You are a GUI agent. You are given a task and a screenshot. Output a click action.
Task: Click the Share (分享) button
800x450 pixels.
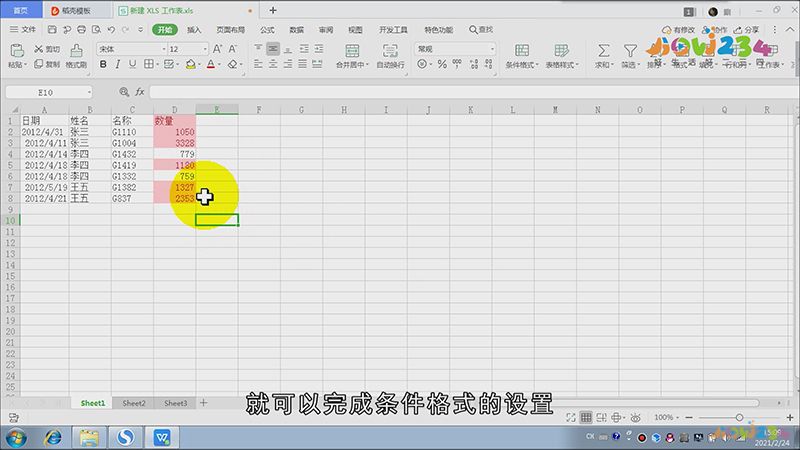(746, 30)
